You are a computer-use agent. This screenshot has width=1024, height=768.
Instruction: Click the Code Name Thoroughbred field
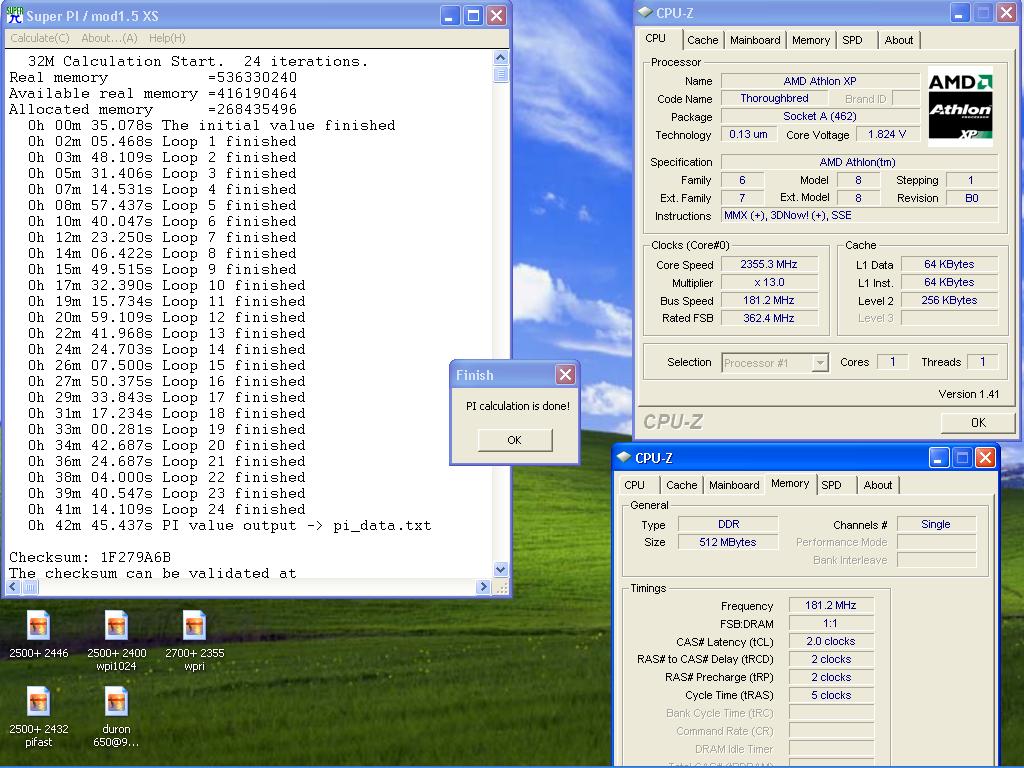774,99
